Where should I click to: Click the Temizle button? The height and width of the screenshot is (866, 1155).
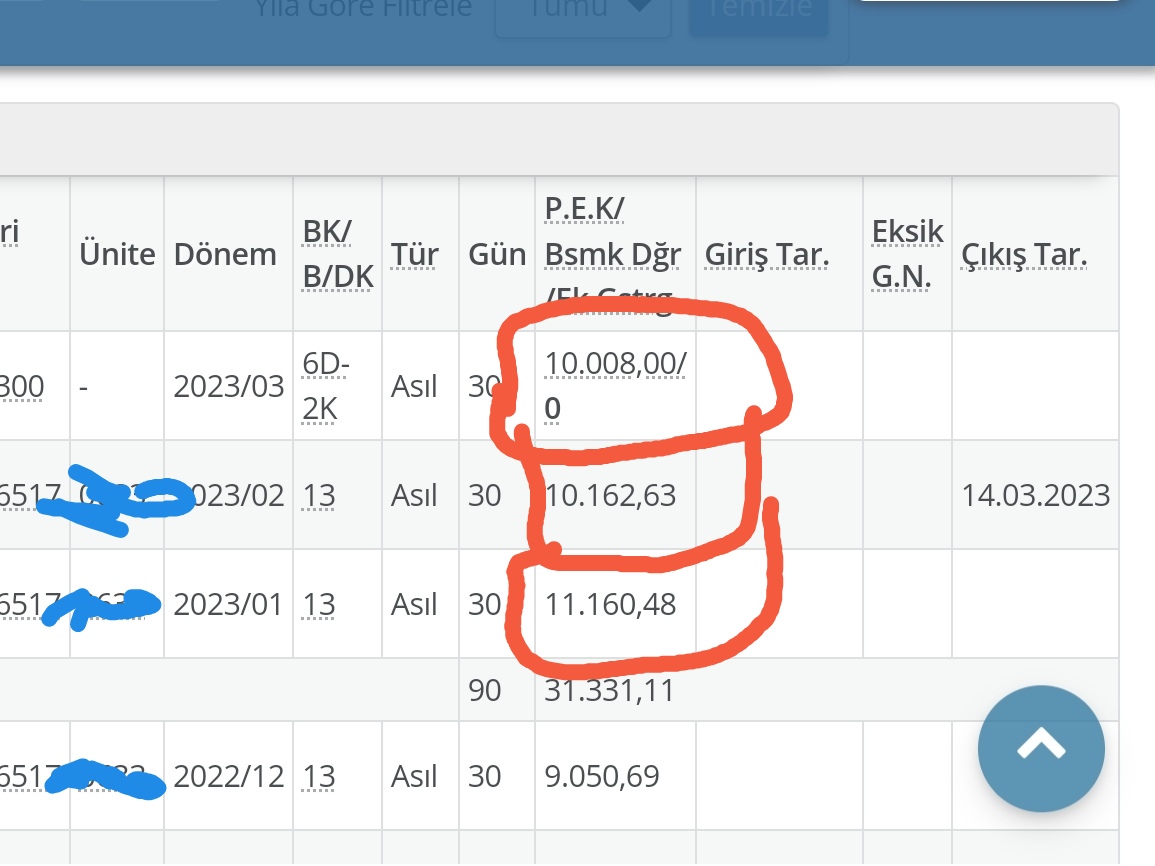(759, 15)
